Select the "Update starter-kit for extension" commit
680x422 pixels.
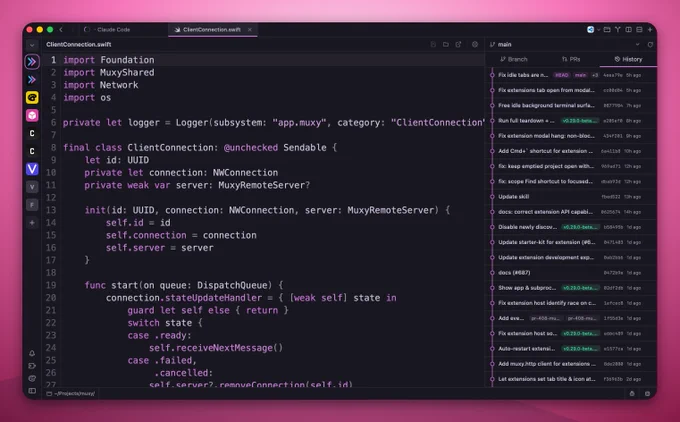[572, 242]
